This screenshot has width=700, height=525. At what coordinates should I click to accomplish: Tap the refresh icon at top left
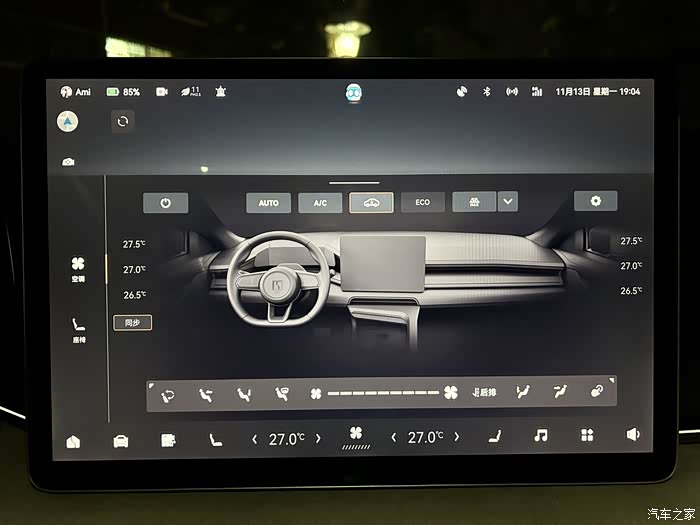click(x=122, y=121)
